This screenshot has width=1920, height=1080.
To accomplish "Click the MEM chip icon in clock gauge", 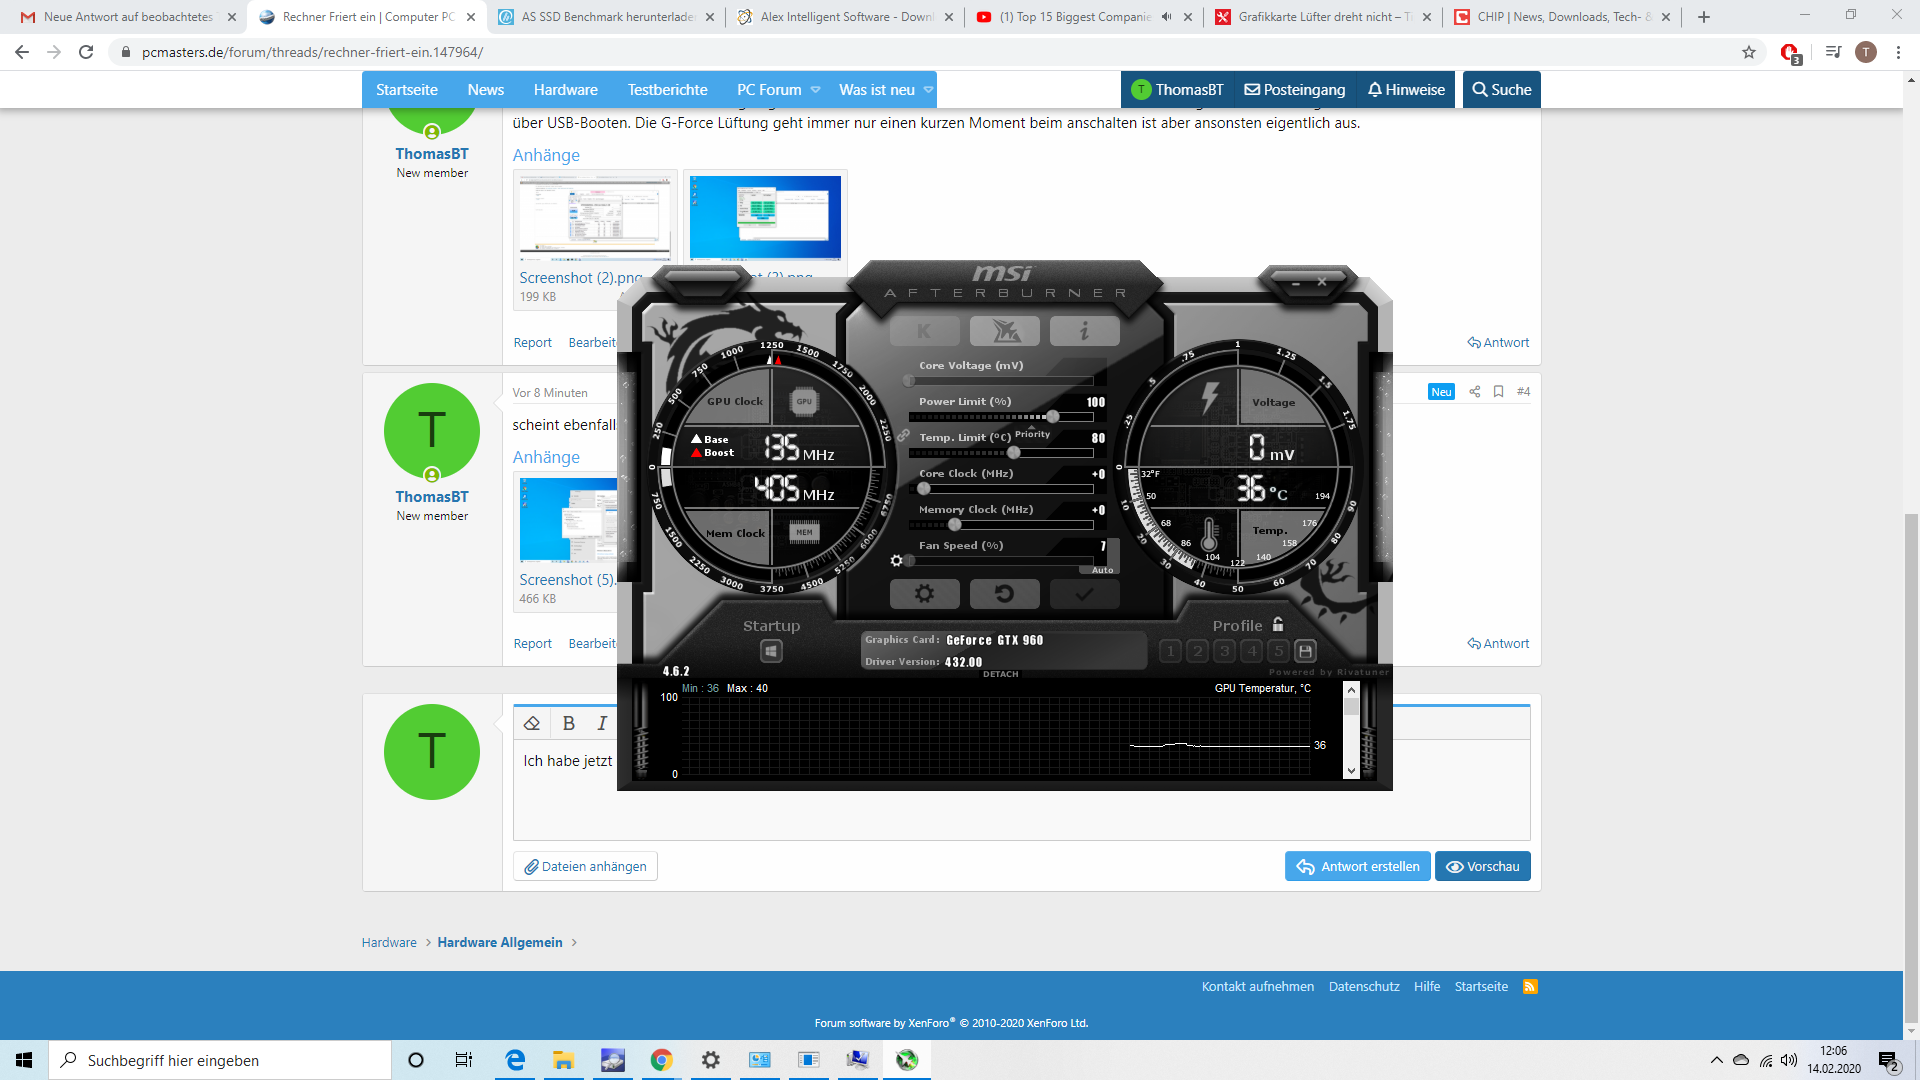I will pos(804,532).
